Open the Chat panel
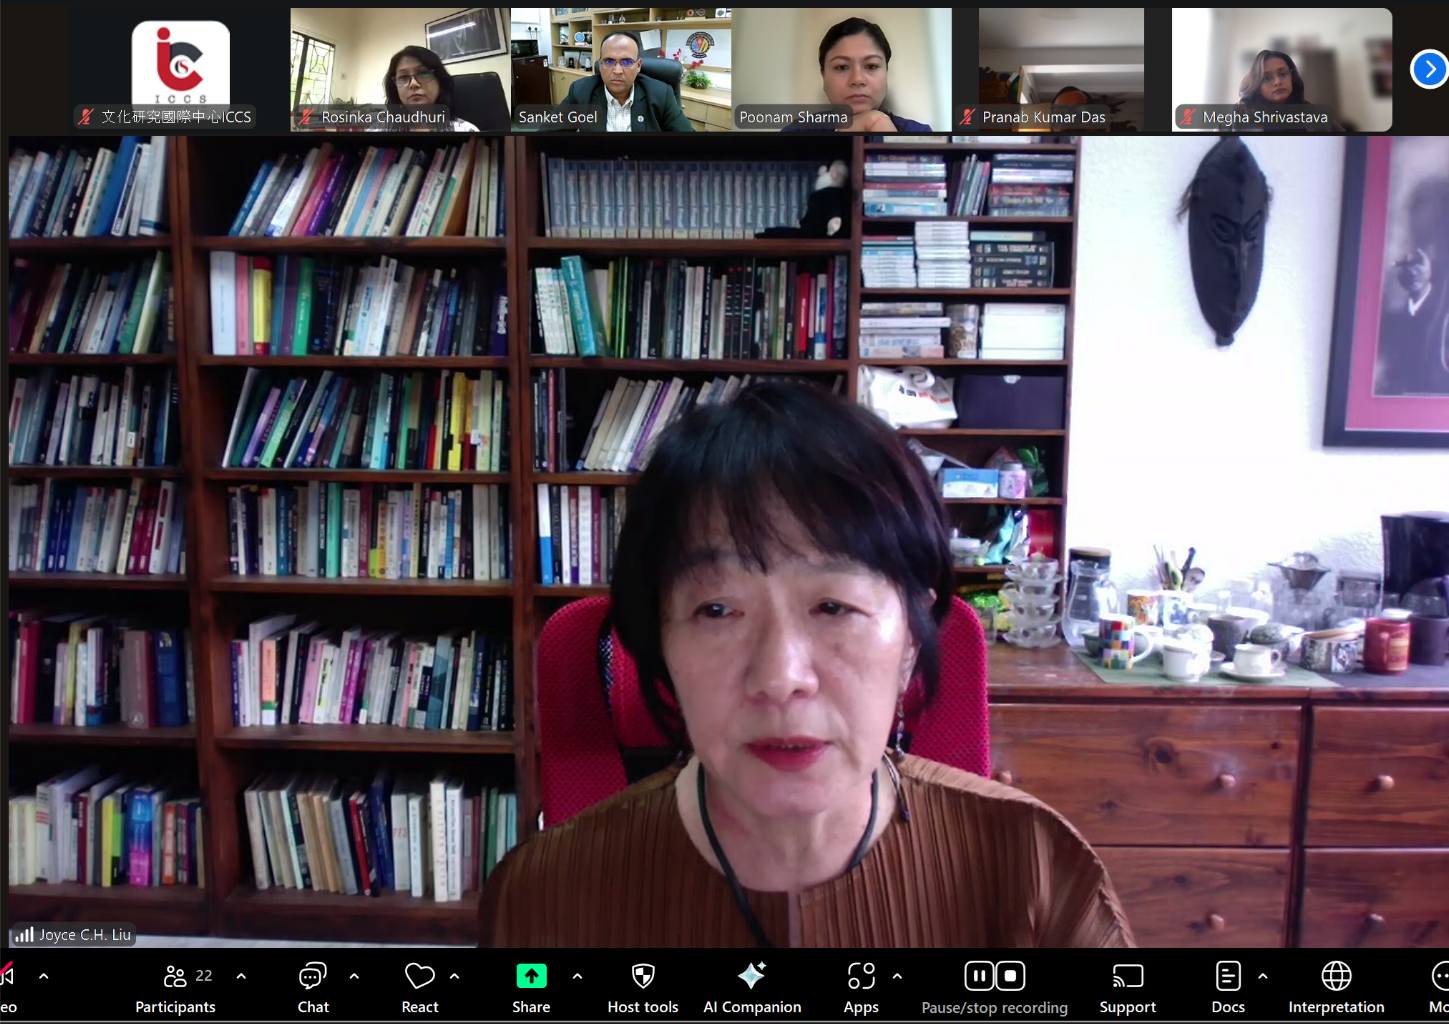1449x1024 pixels. pyautogui.click(x=313, y=987)
